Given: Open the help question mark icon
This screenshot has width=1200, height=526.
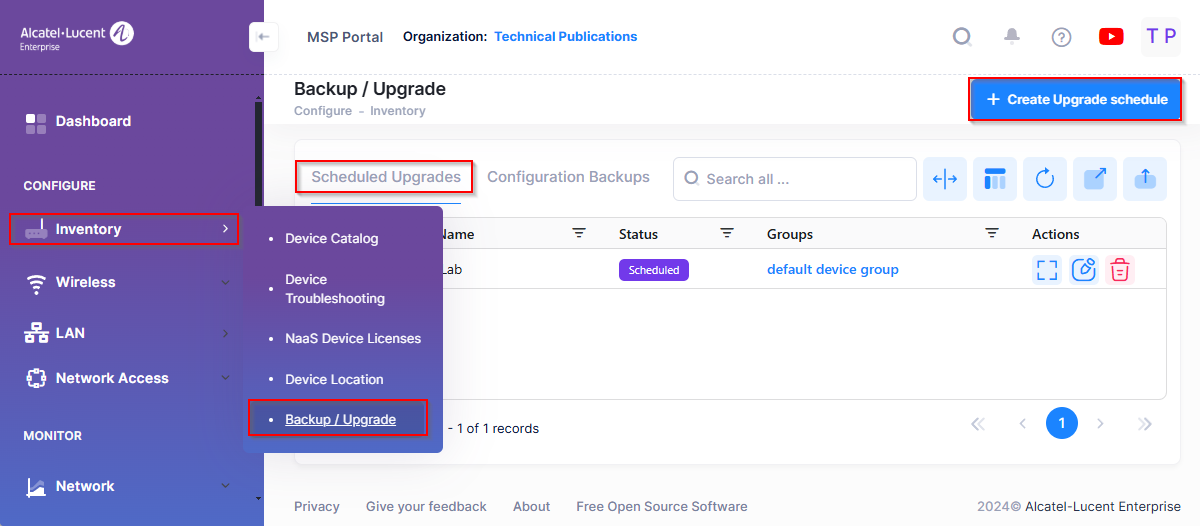Looking at the screenshot, I should click(x=1061, y=37).
